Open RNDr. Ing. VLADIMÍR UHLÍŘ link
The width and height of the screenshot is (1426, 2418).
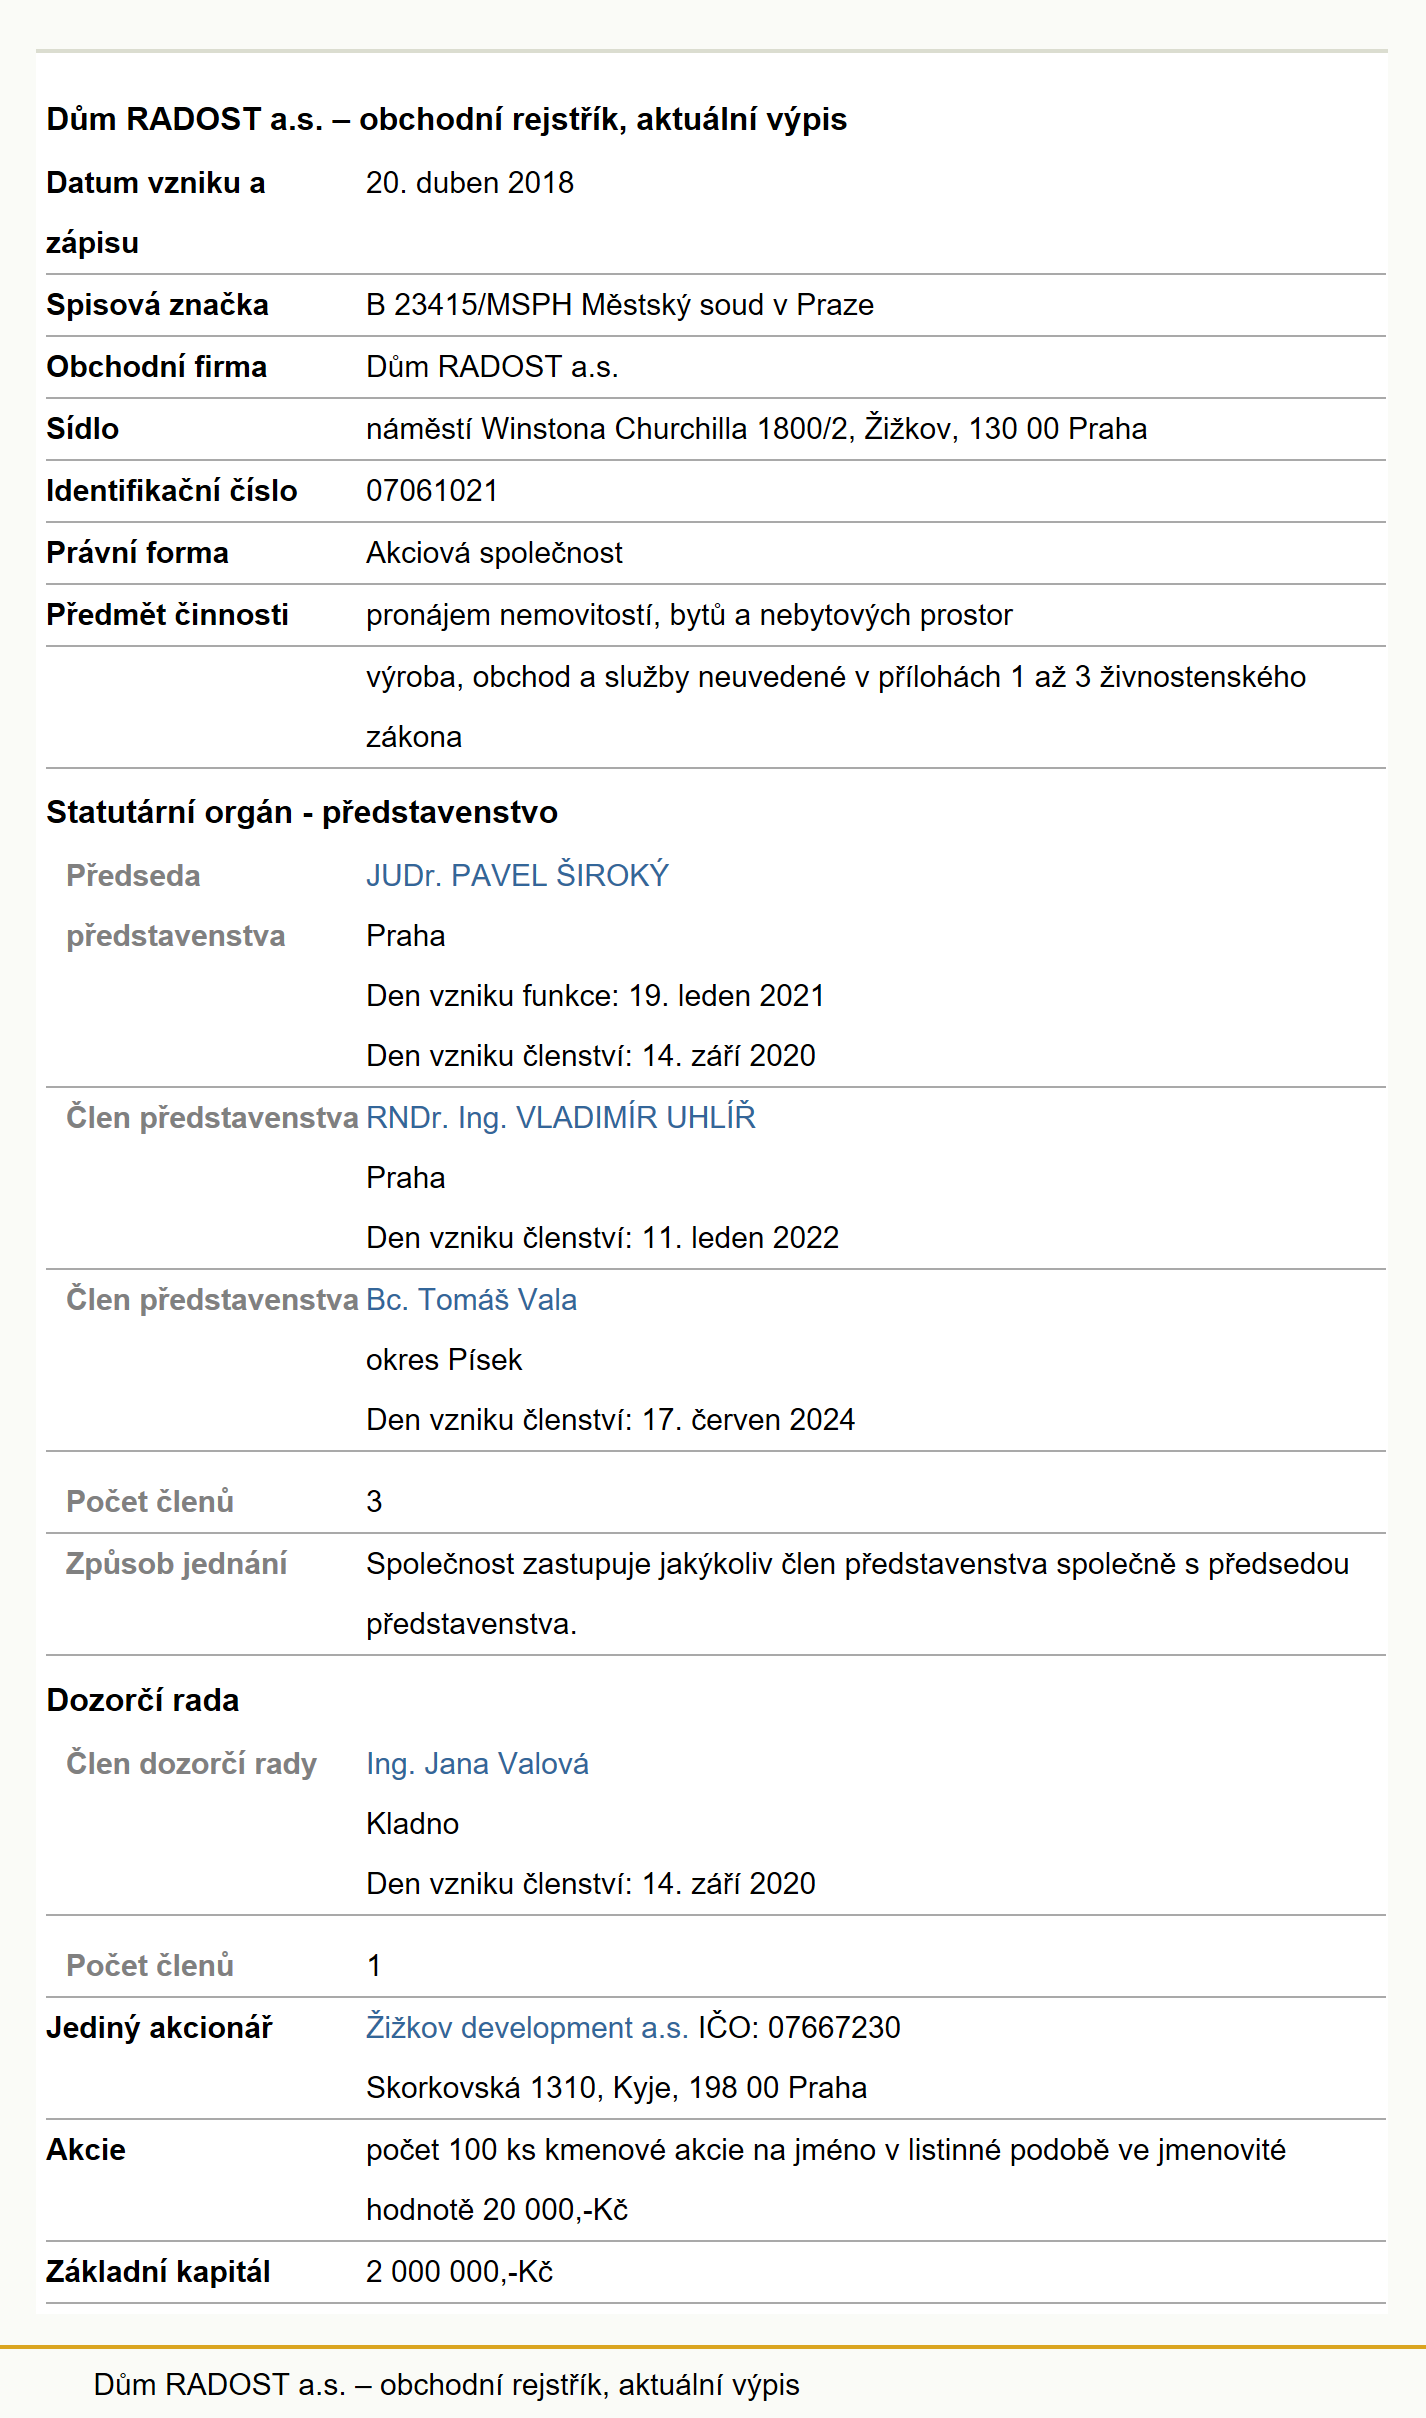pos(561,1117)
